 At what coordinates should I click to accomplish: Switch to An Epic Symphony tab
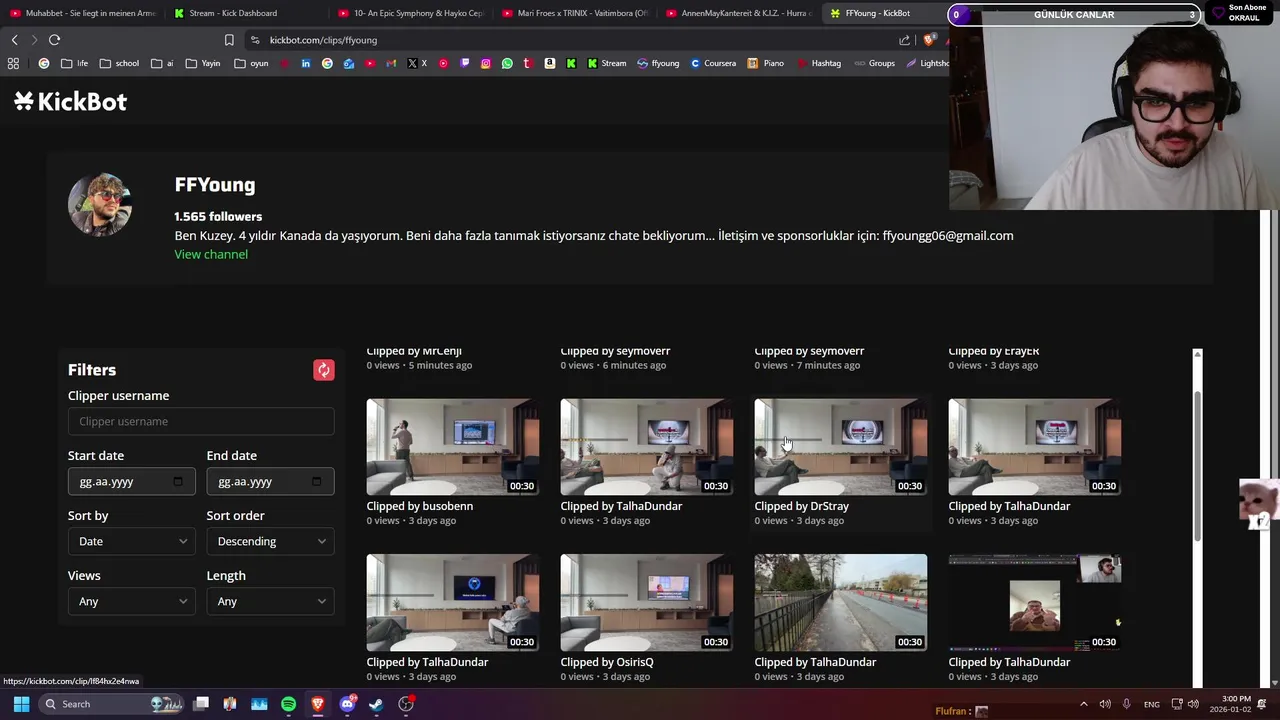pos(410,13)
